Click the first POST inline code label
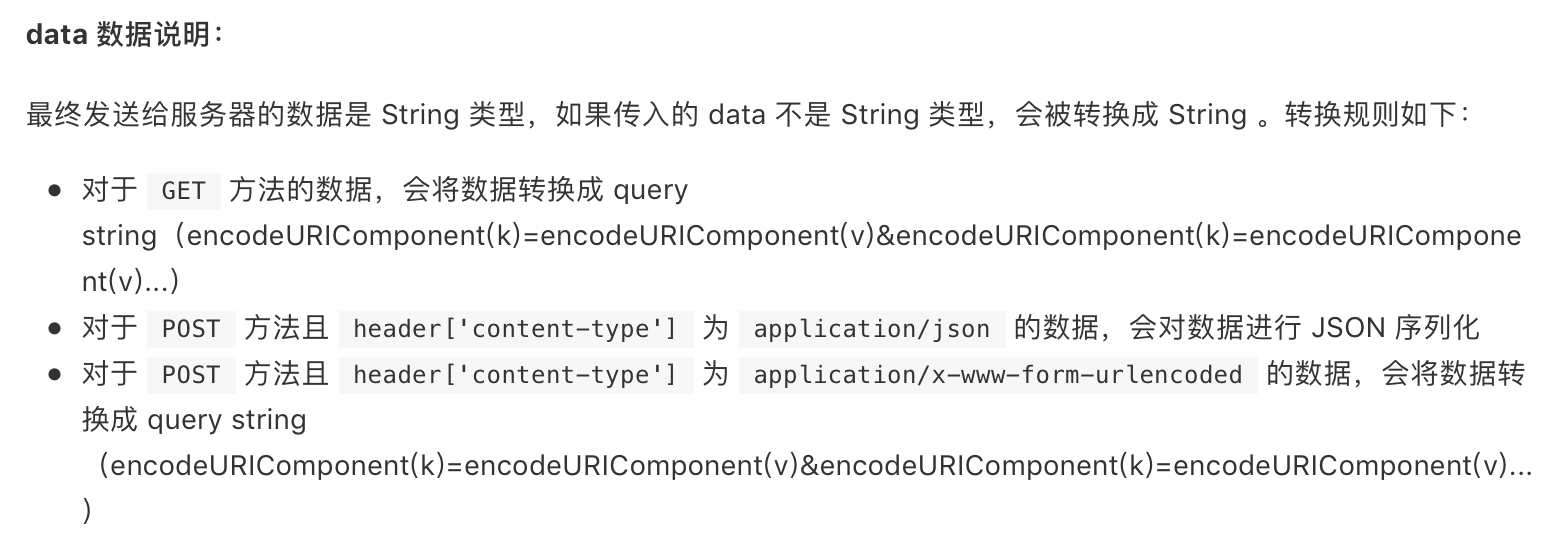This screenshot has width=1548, height=538. [x=190, y=329]
